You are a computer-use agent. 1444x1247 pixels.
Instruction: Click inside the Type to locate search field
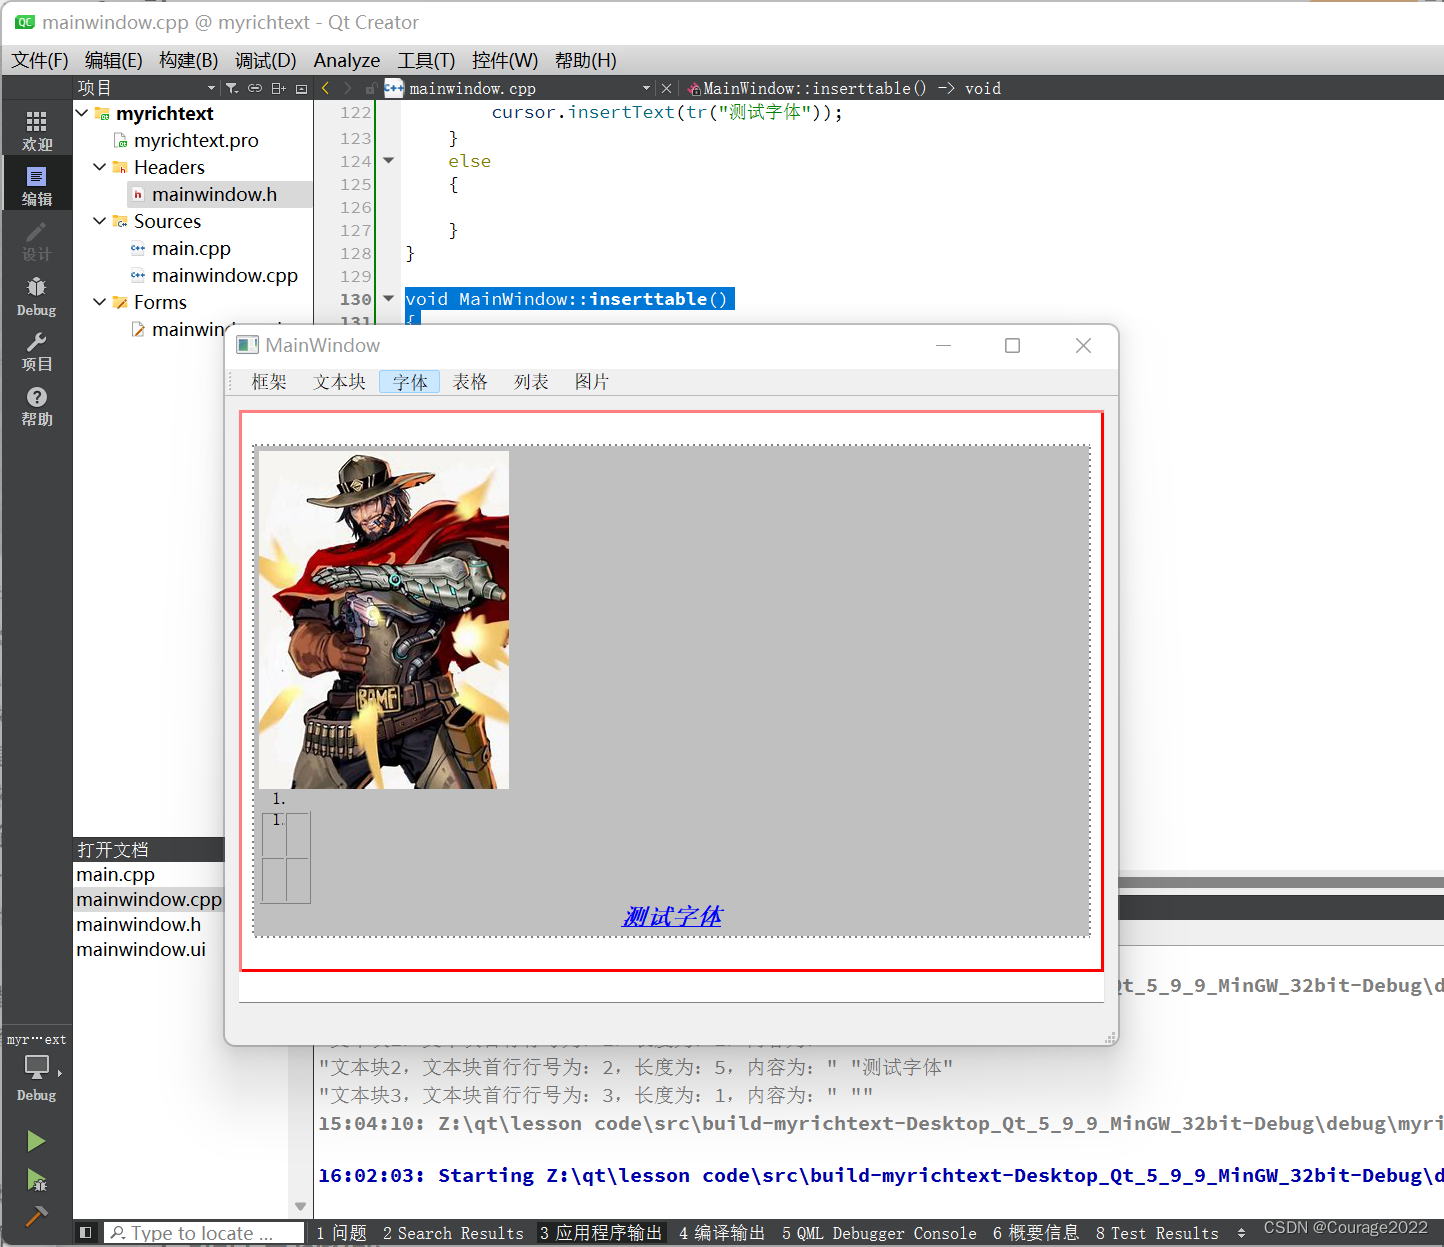[200, 1232]
